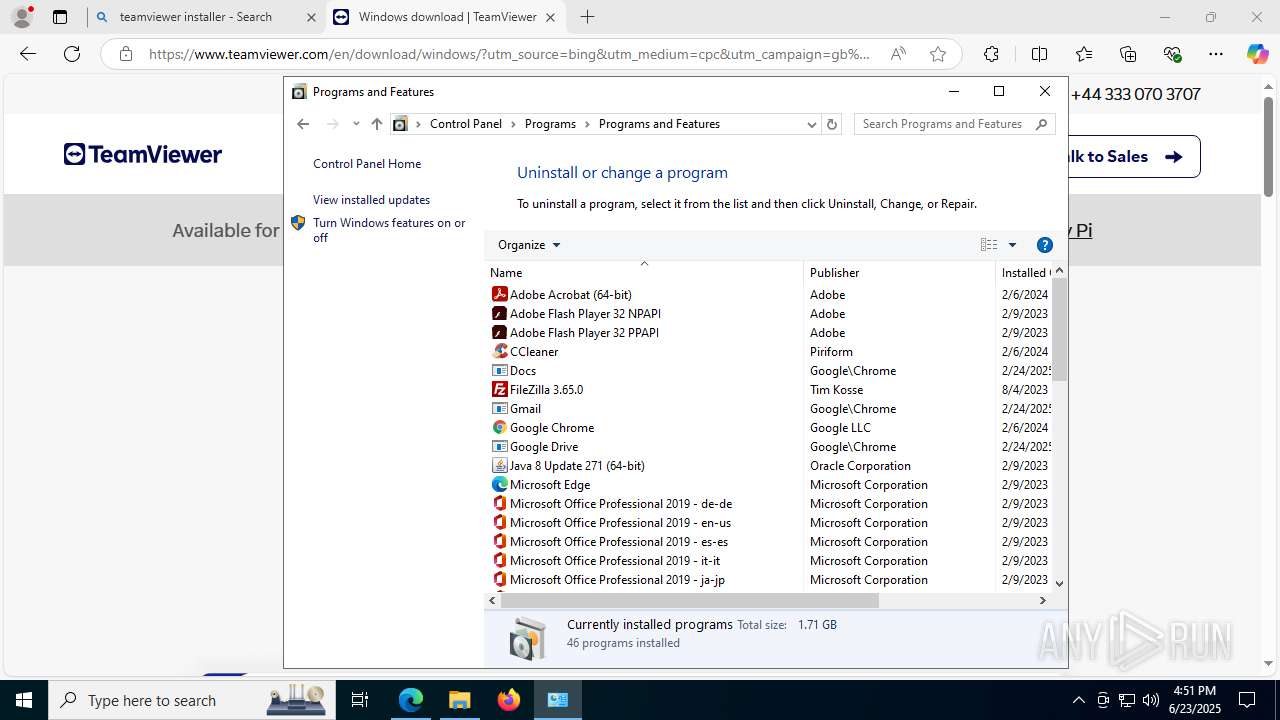Expand the Programs breadcrumb chevron

click(x=587, y=124)
